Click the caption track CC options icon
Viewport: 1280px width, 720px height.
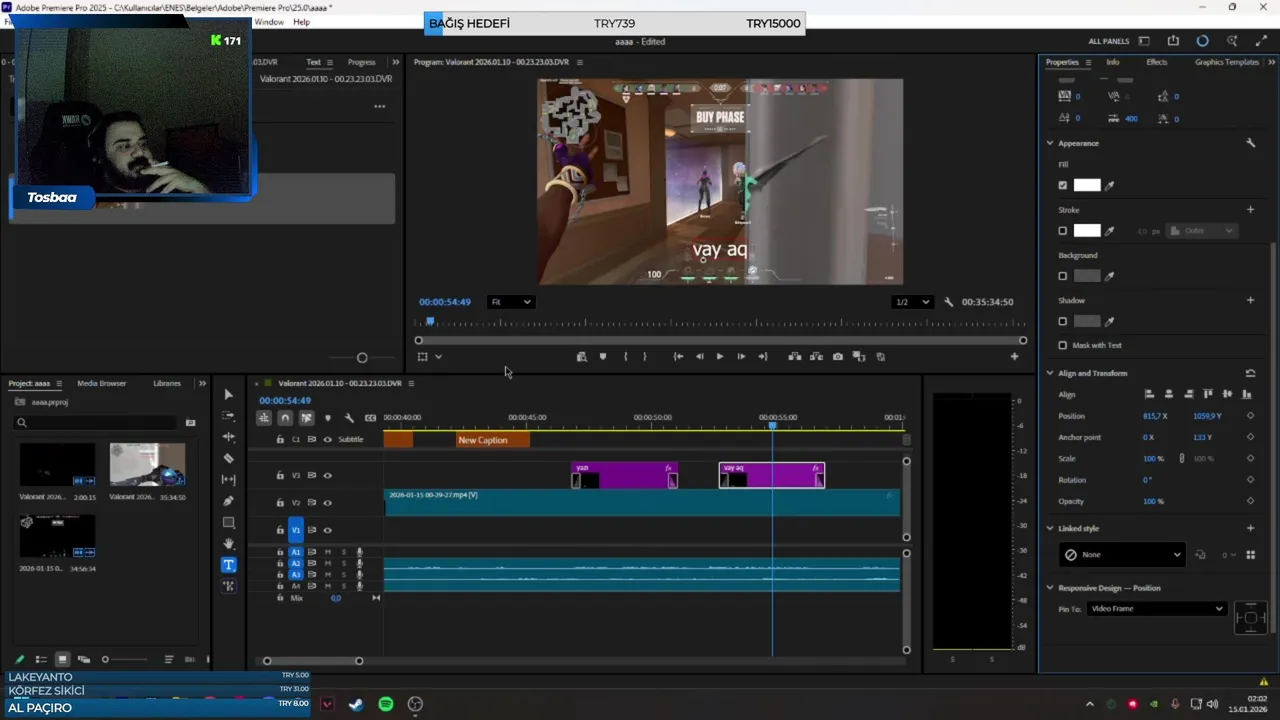click(370, 418)
